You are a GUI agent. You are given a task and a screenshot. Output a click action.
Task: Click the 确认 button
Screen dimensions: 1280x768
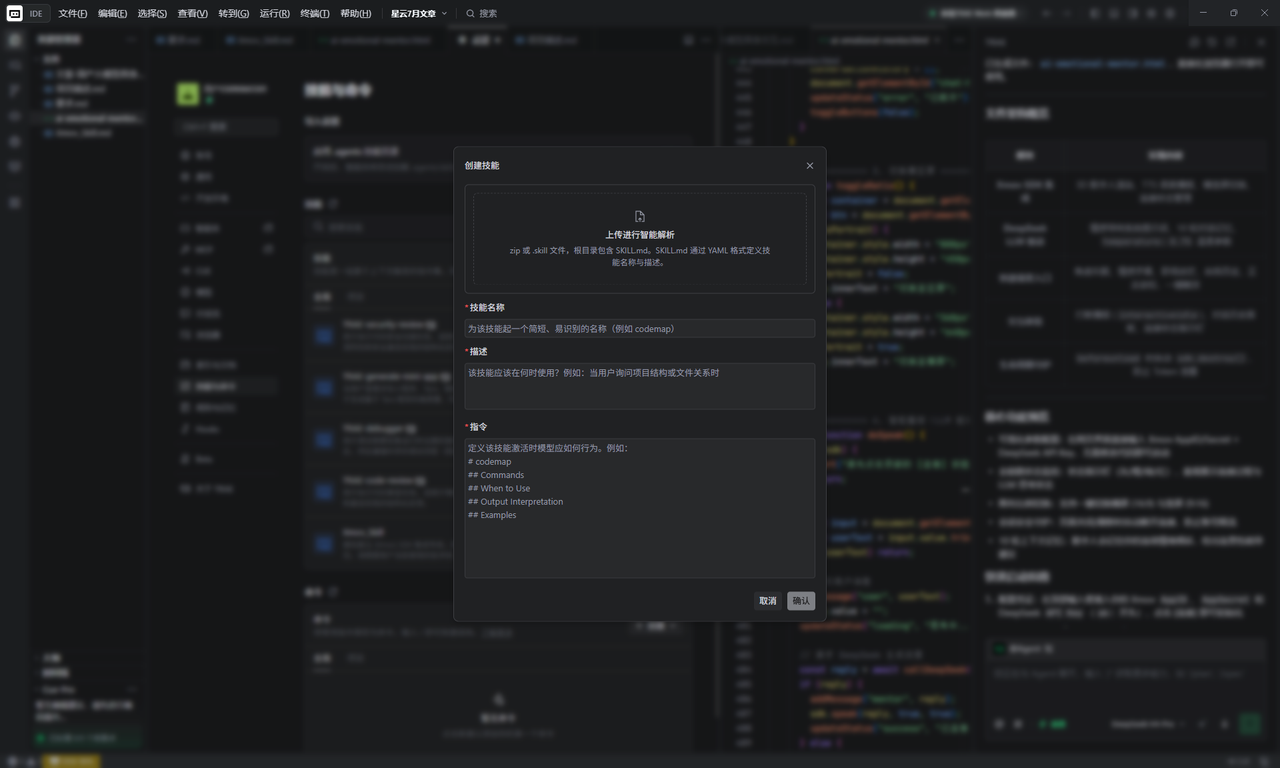(x=801, y=601)
